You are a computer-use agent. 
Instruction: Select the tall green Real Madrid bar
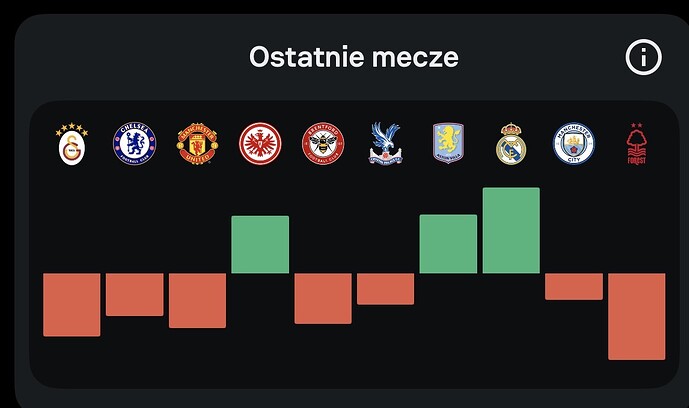click(511, 230)
